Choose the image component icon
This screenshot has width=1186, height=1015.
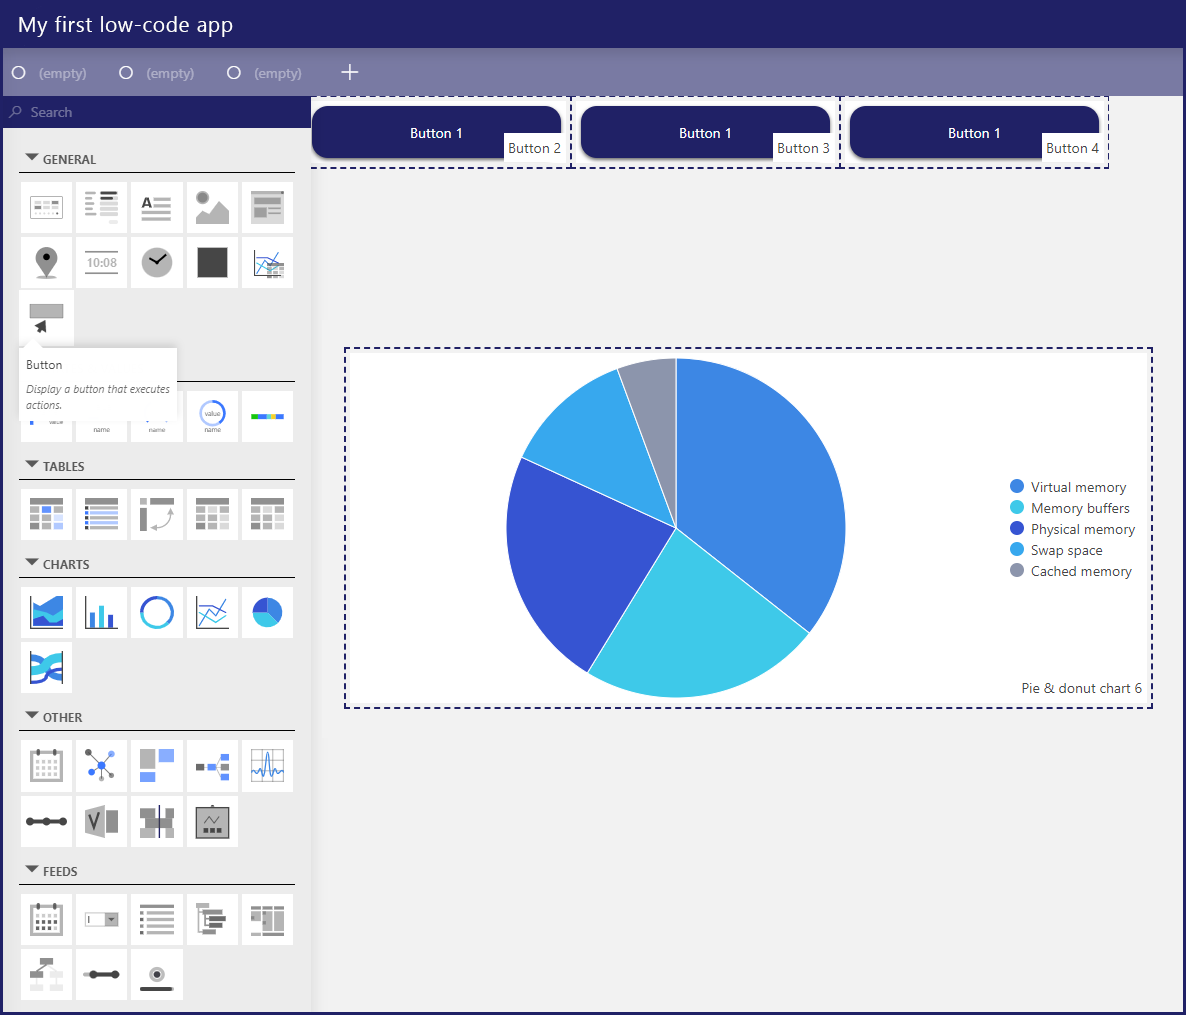click(213, 207)
